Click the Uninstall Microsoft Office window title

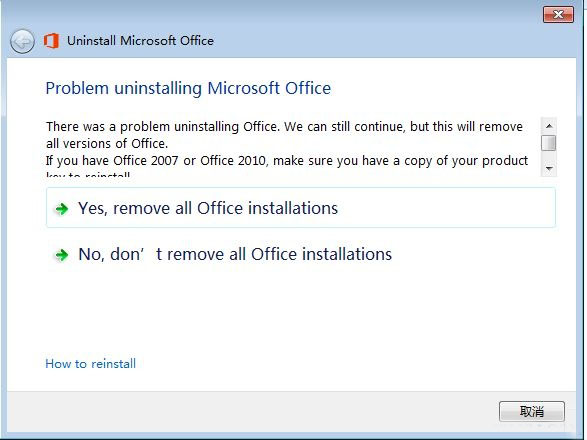(x=140, y=40)
